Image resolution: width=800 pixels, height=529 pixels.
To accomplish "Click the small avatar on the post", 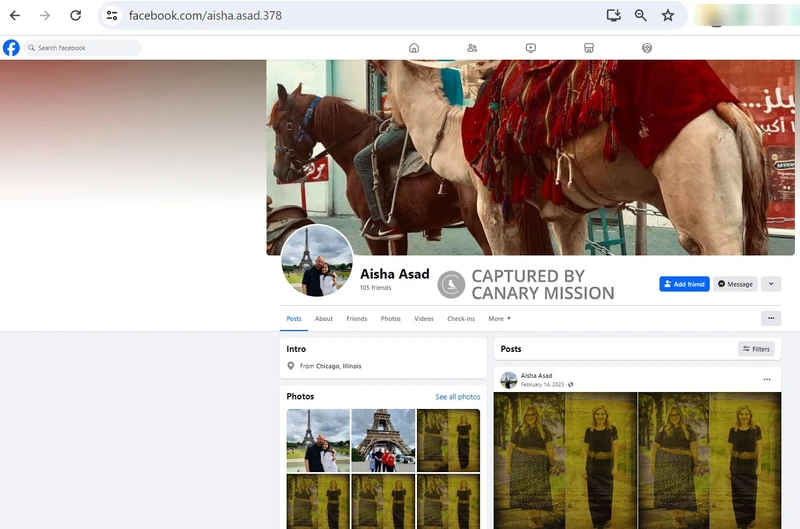I will click(x=509, y=380).
